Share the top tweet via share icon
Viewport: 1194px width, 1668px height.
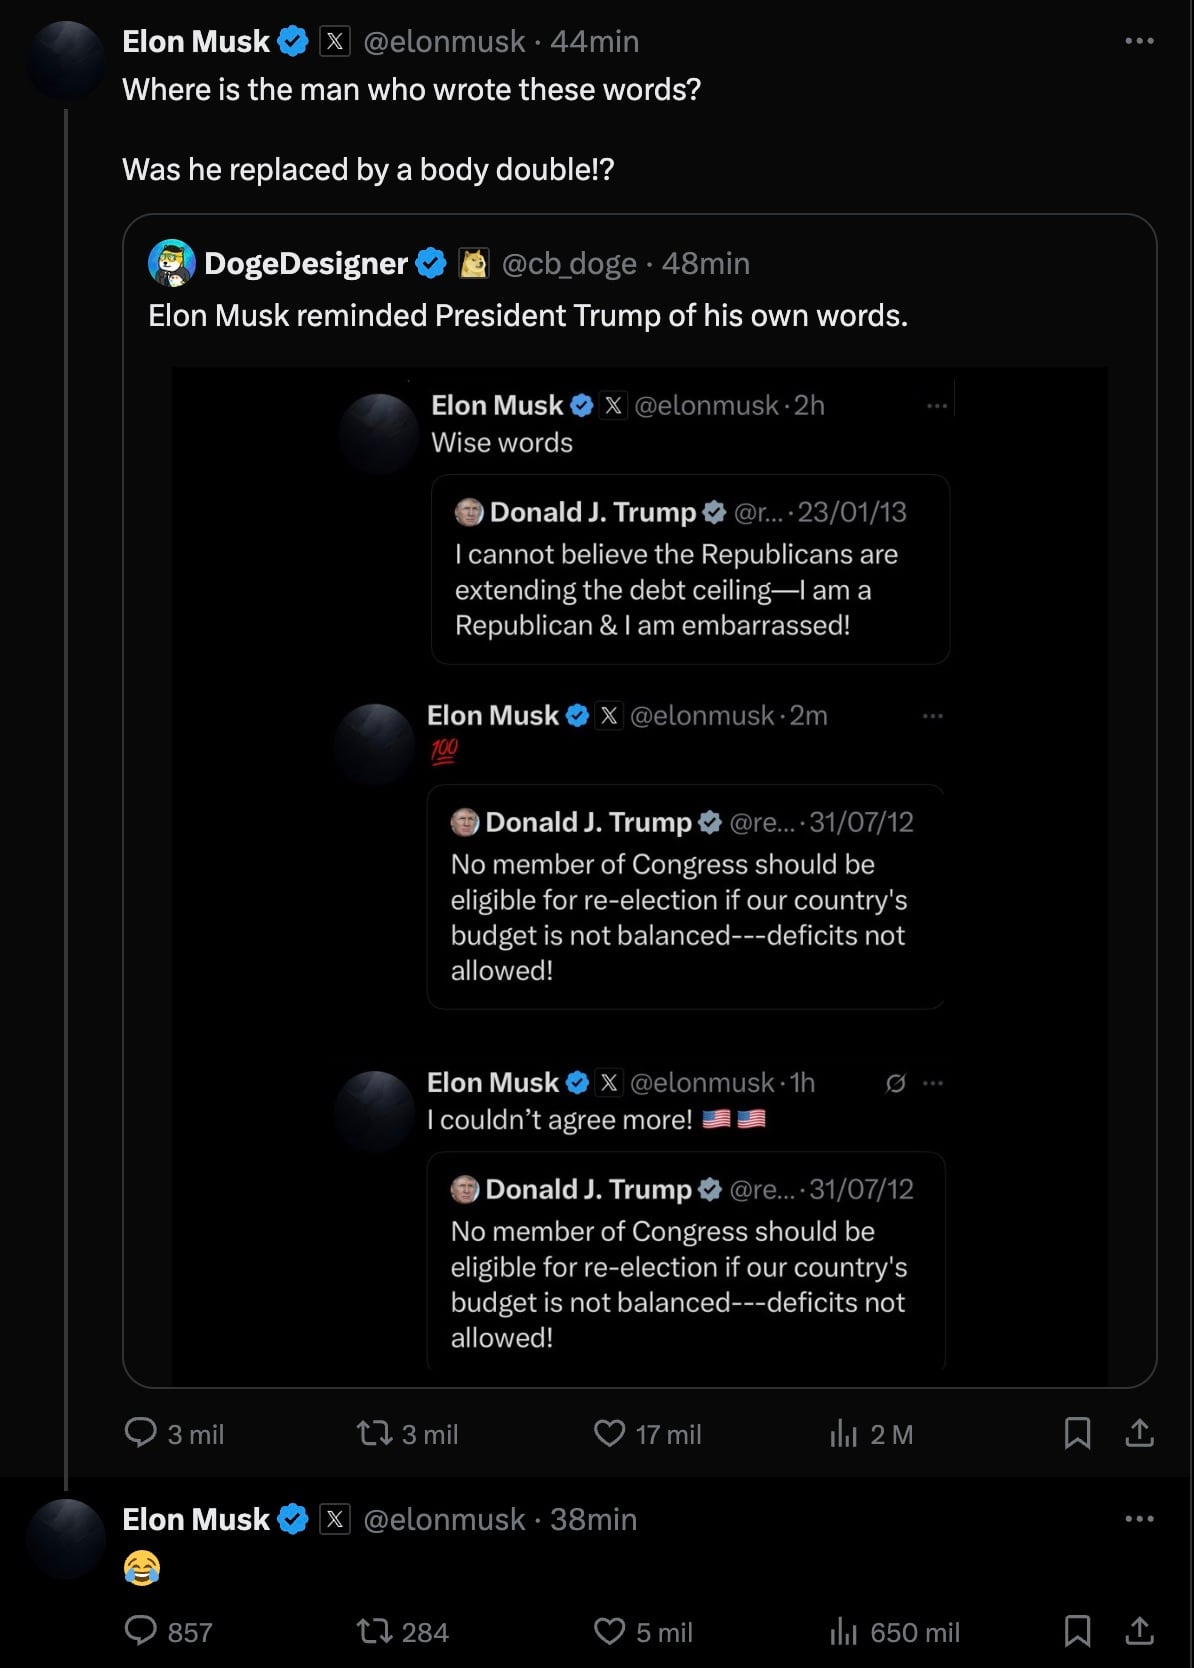pos(1139,1433)
